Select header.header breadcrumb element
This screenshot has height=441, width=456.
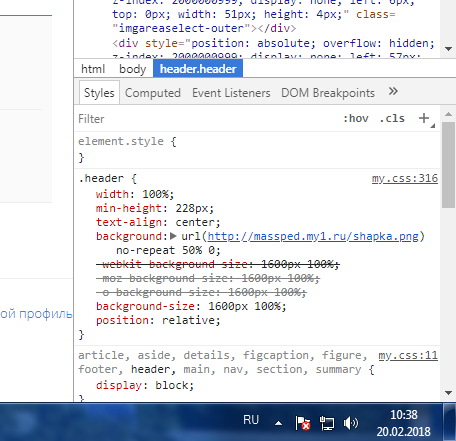point(198,69)
